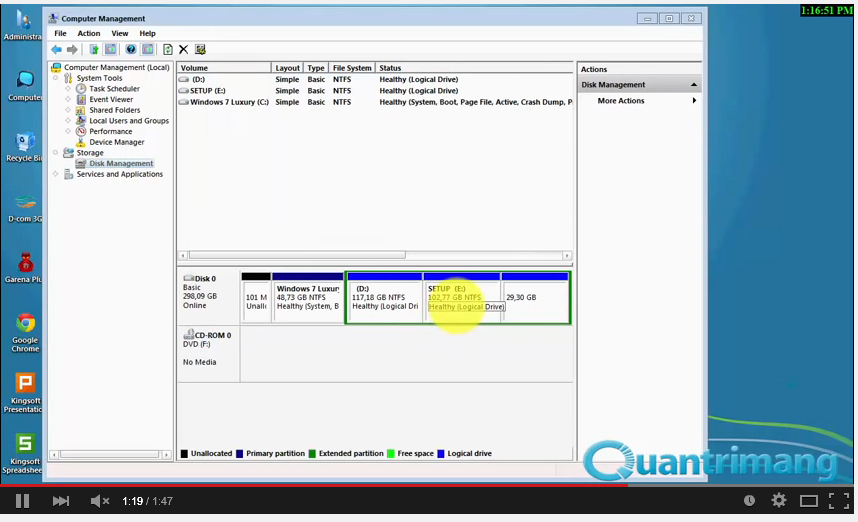Click the red video progress bar
The height and width of the screenshot is (522, 858).
300,485
